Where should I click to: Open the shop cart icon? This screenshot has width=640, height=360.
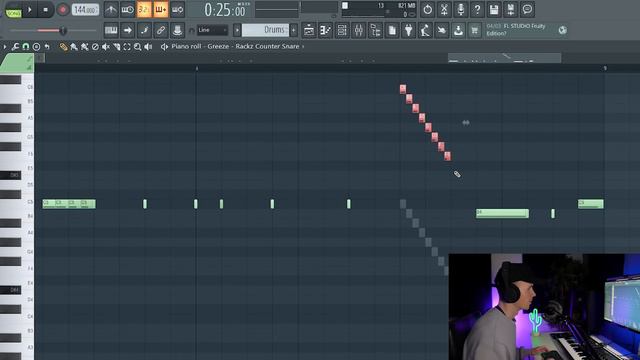pos(474,30)
